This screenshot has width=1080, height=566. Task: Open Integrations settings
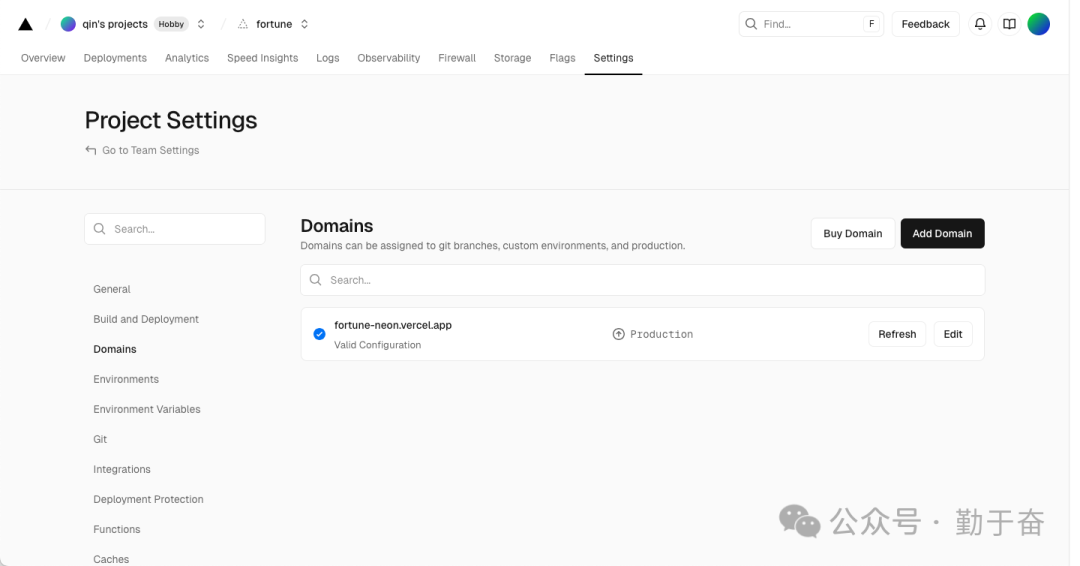click(x=122, y=469)
